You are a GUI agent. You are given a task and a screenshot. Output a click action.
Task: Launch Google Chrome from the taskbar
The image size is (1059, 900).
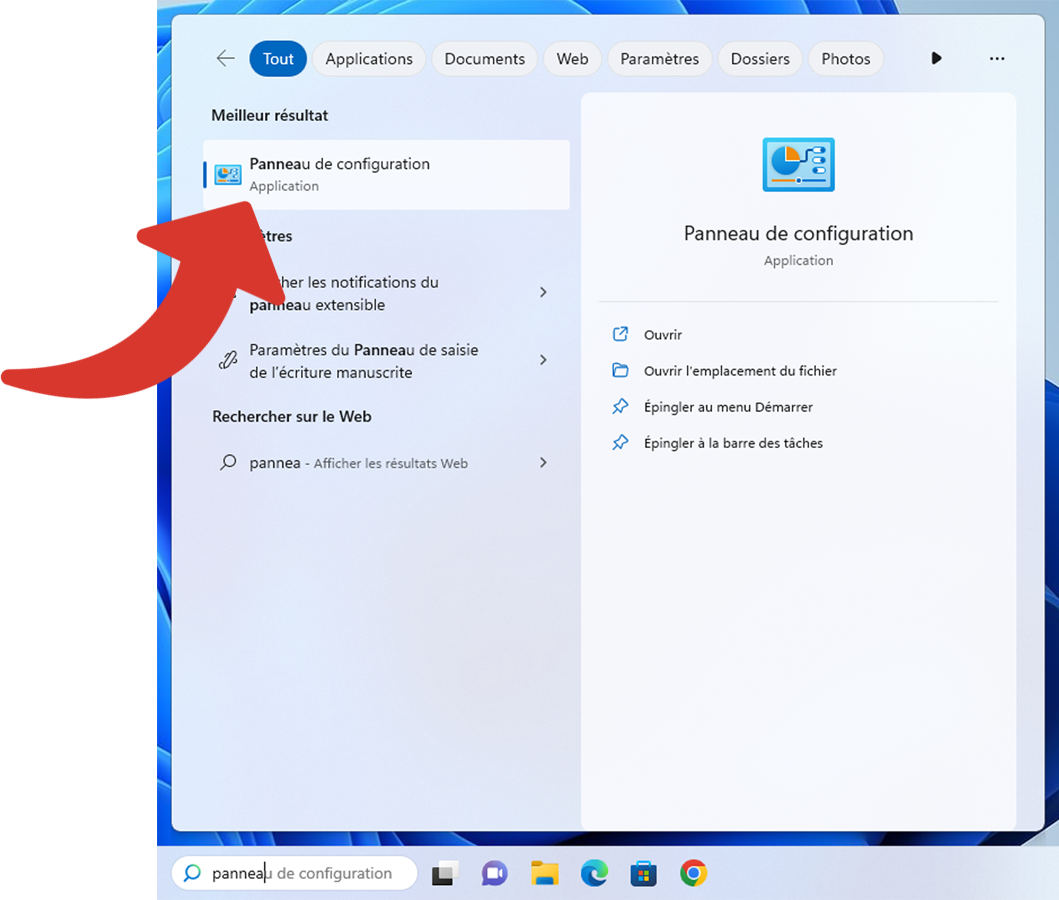[693, 873]
